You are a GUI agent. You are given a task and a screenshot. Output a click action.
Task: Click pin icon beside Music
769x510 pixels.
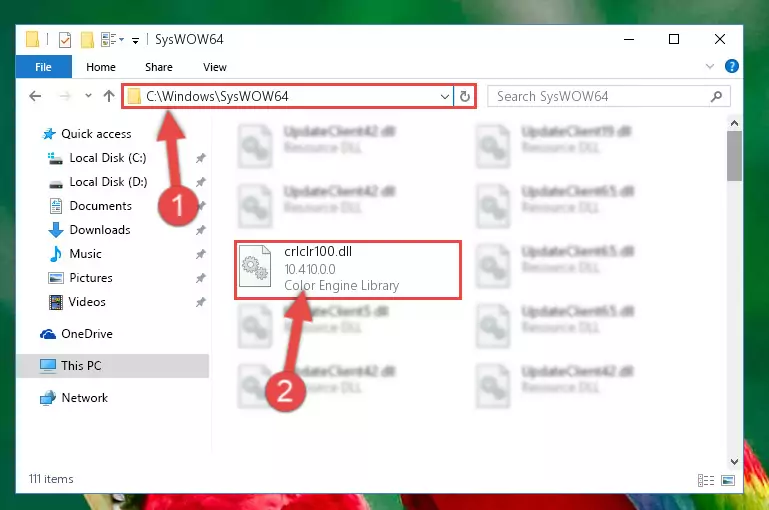[x=201, y=254]
